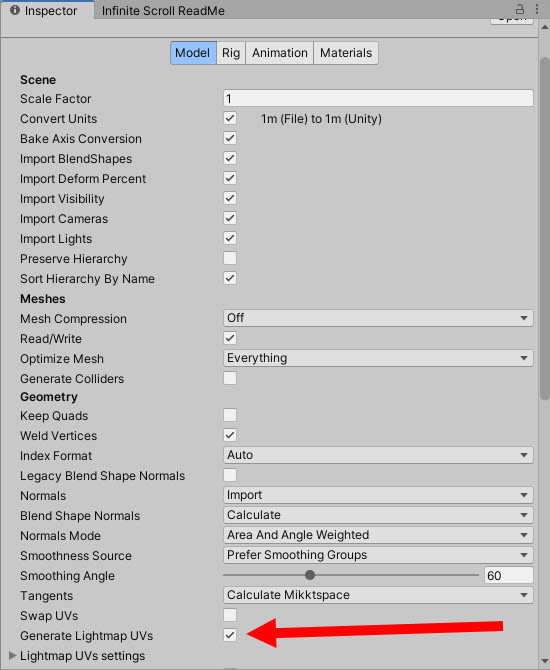Screen dimensions: 550x670
Task: Select the Rig tab
Action: pyautogui.click(x=231, y=53)
